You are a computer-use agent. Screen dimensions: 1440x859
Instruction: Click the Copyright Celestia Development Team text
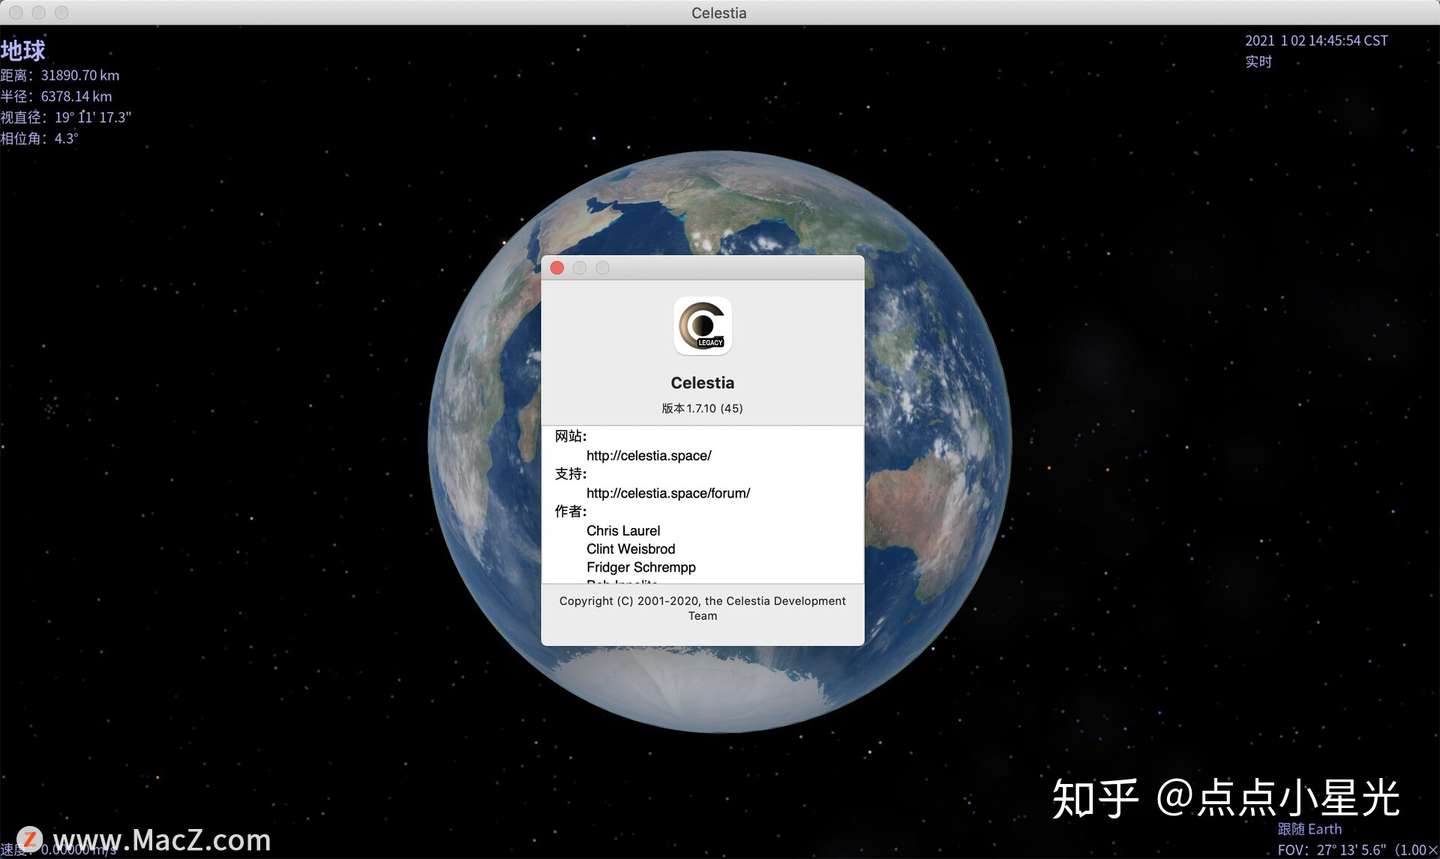[x=702, y=608]
